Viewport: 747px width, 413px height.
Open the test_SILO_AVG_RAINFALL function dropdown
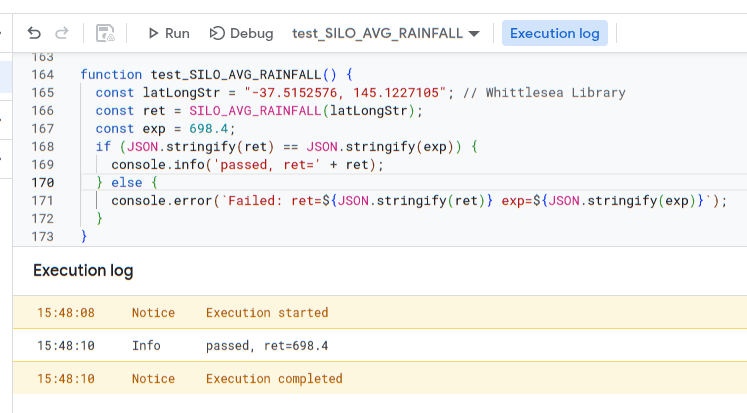coord(385,33)
